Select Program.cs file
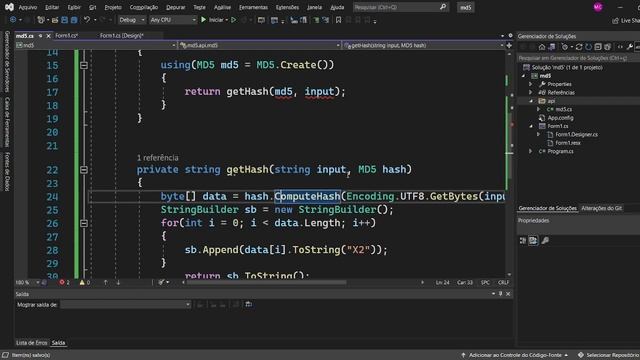The height and width of the screenshot is (360, 640). [x=560, y=151]
